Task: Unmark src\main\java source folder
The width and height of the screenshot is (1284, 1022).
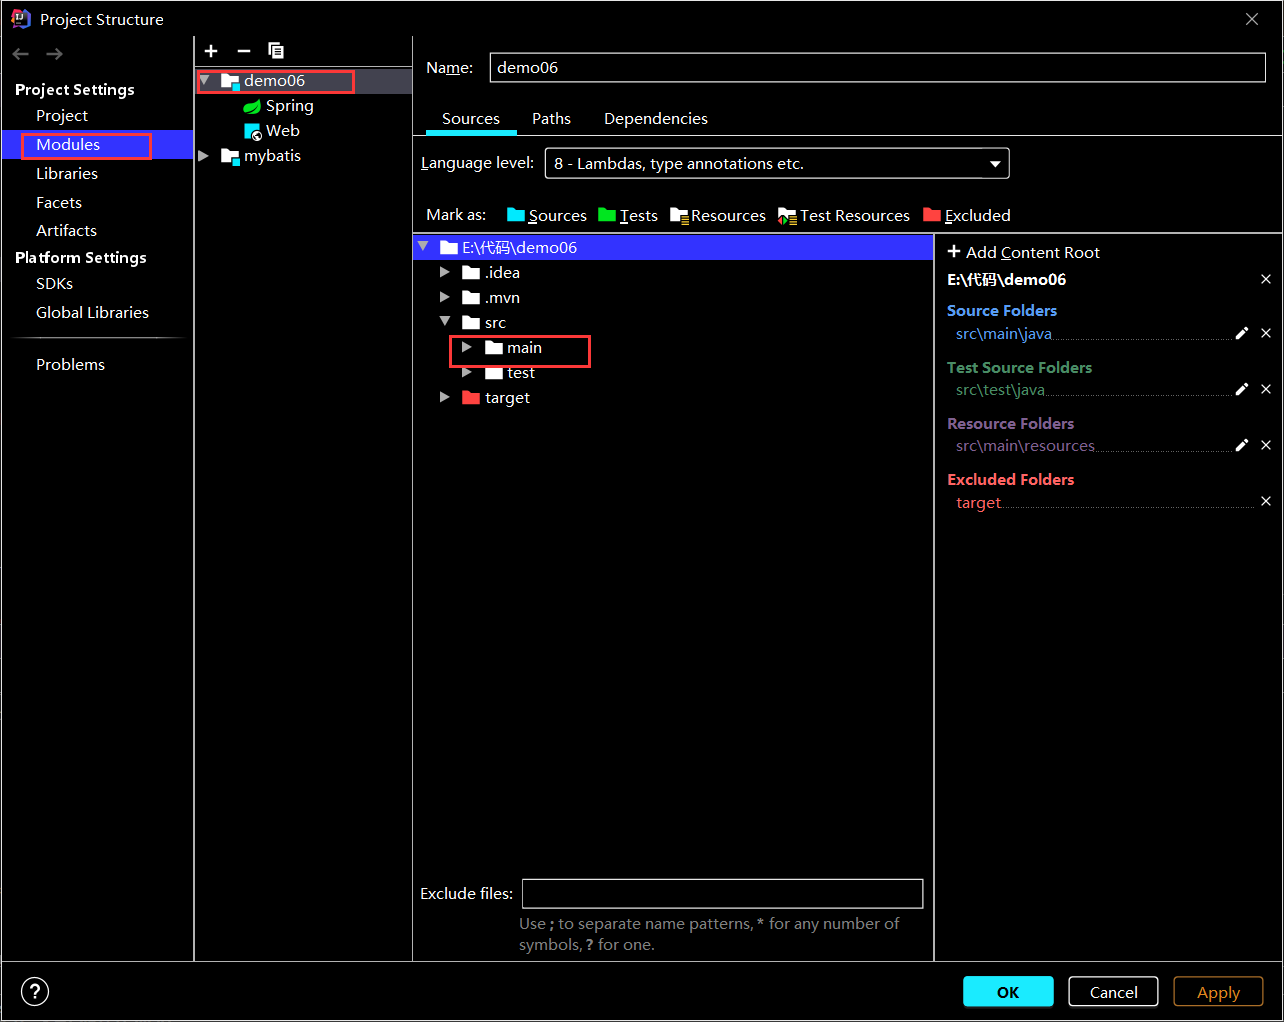Action: [1266, 333]
